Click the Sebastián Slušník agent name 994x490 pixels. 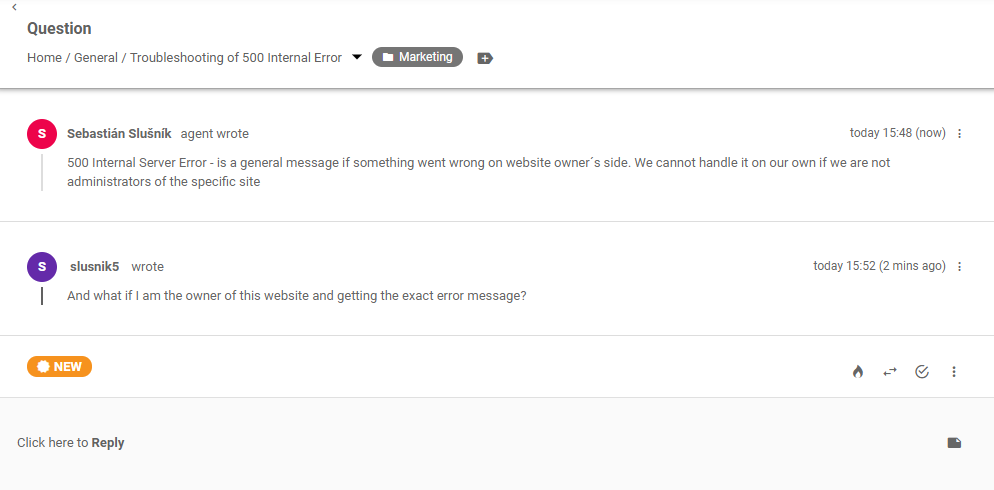pyautogui.click(x=119, y=133)
